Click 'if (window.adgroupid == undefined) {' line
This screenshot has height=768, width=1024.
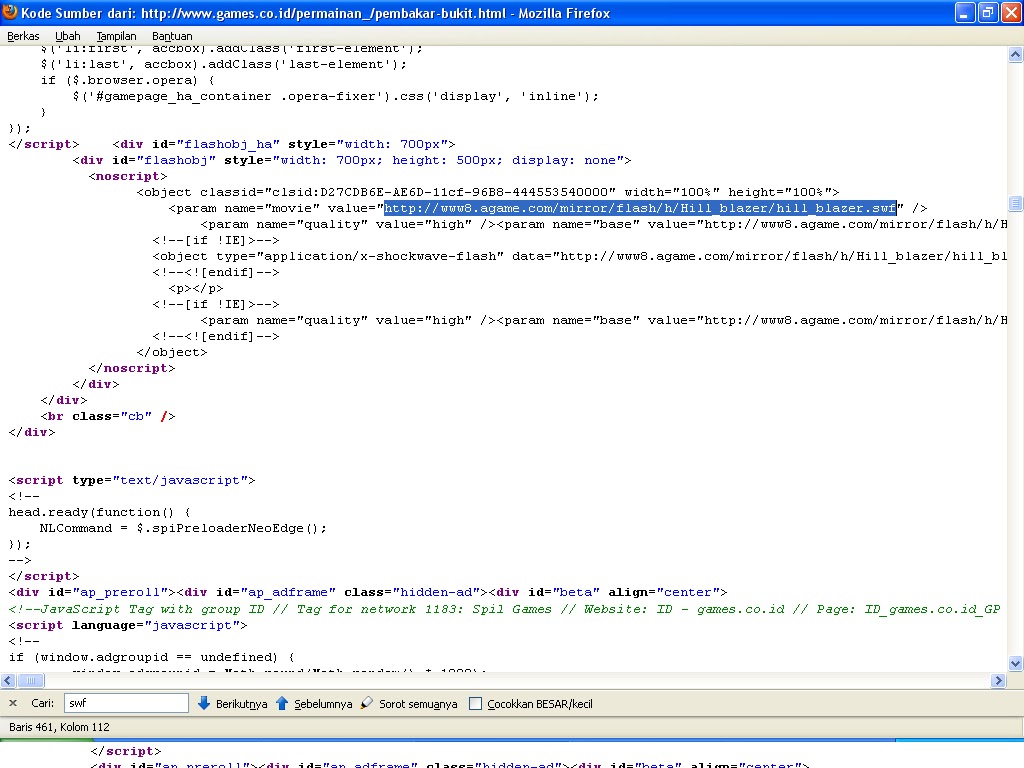[152, 657]
